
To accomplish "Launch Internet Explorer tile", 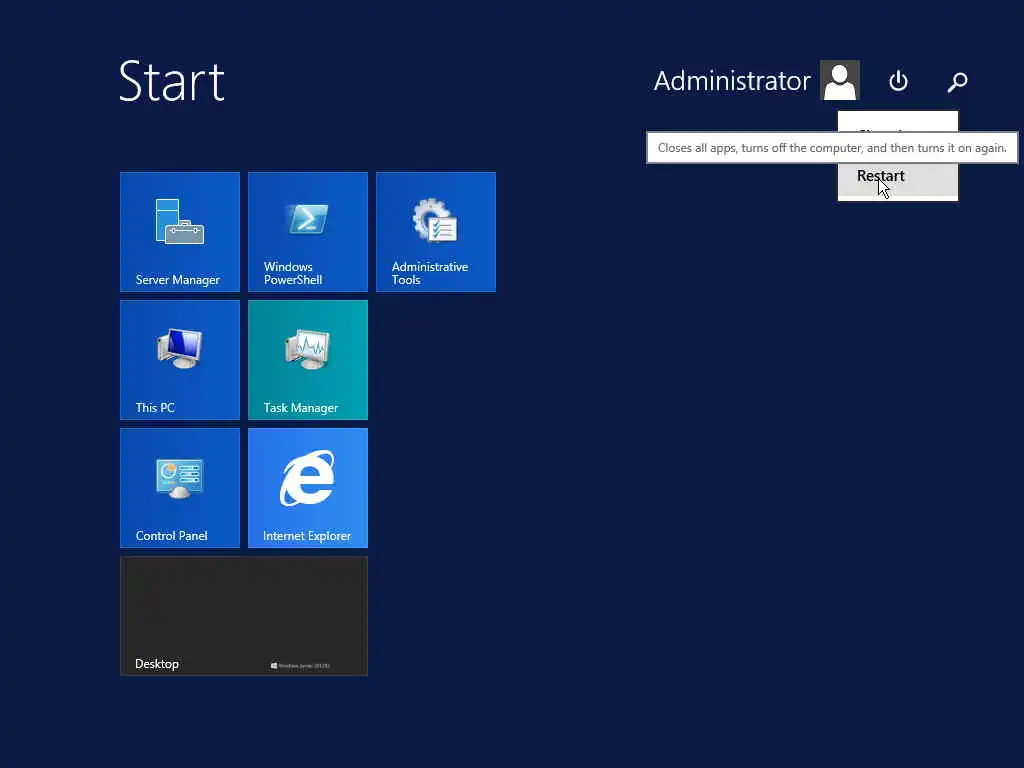I will point(308,488).
